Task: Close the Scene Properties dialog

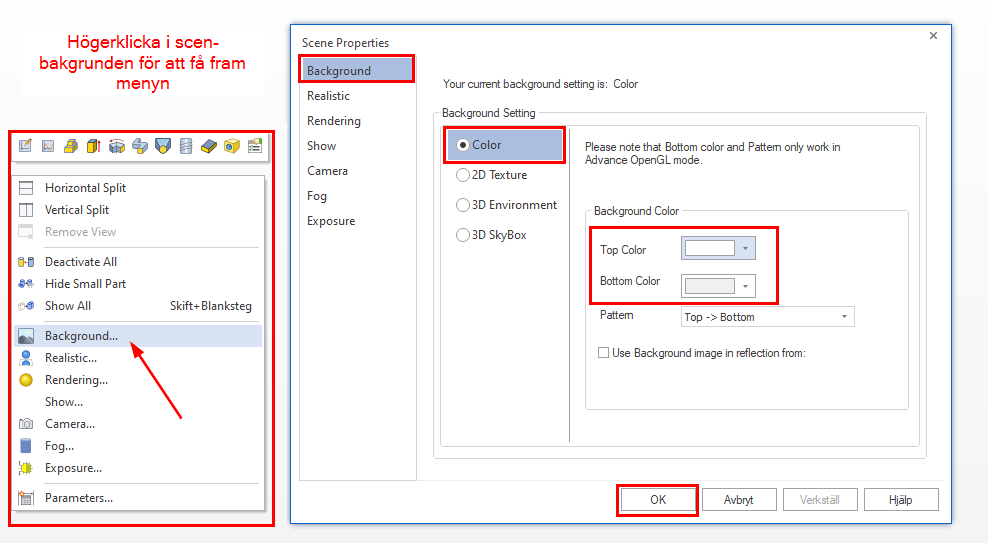Action: 933,36
